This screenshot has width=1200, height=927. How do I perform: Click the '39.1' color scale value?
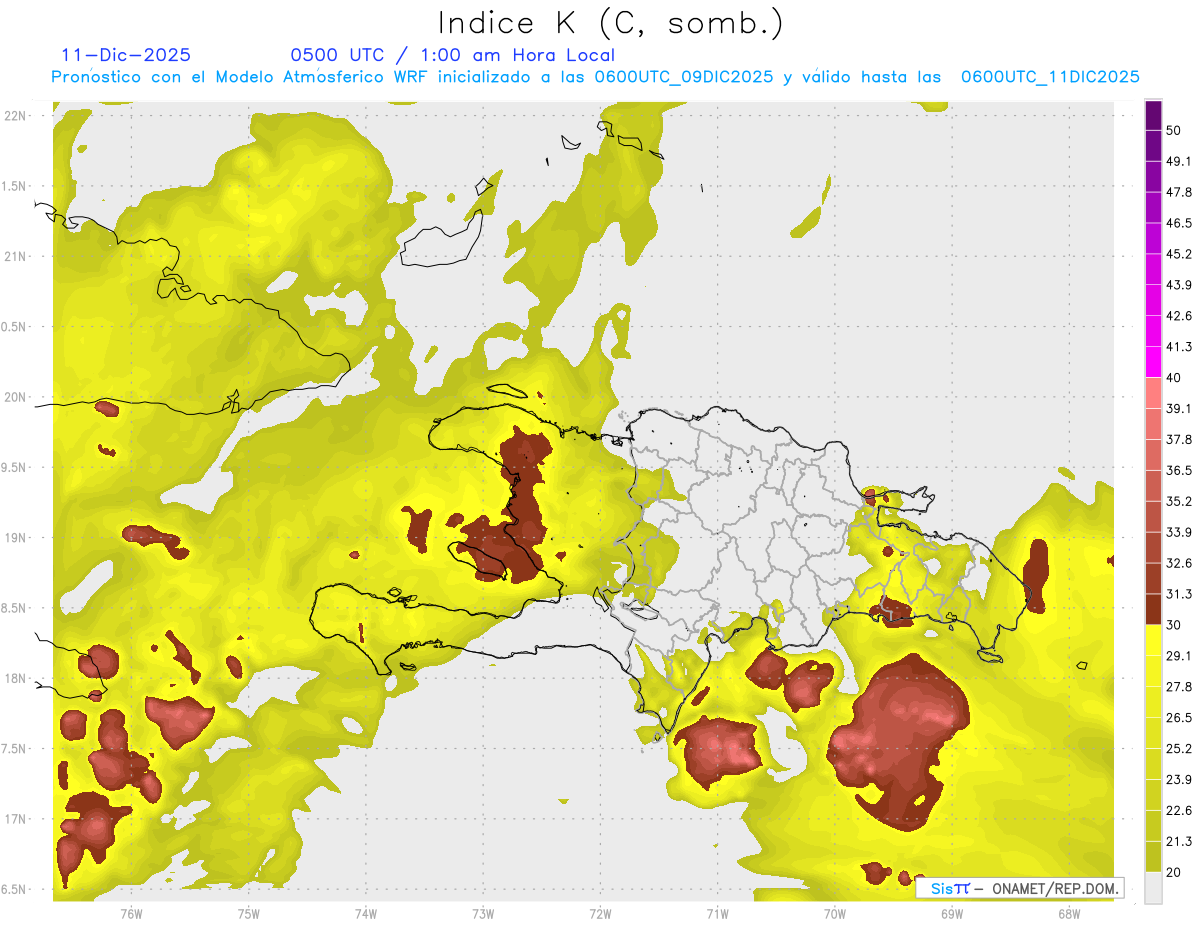(1180, 408)
